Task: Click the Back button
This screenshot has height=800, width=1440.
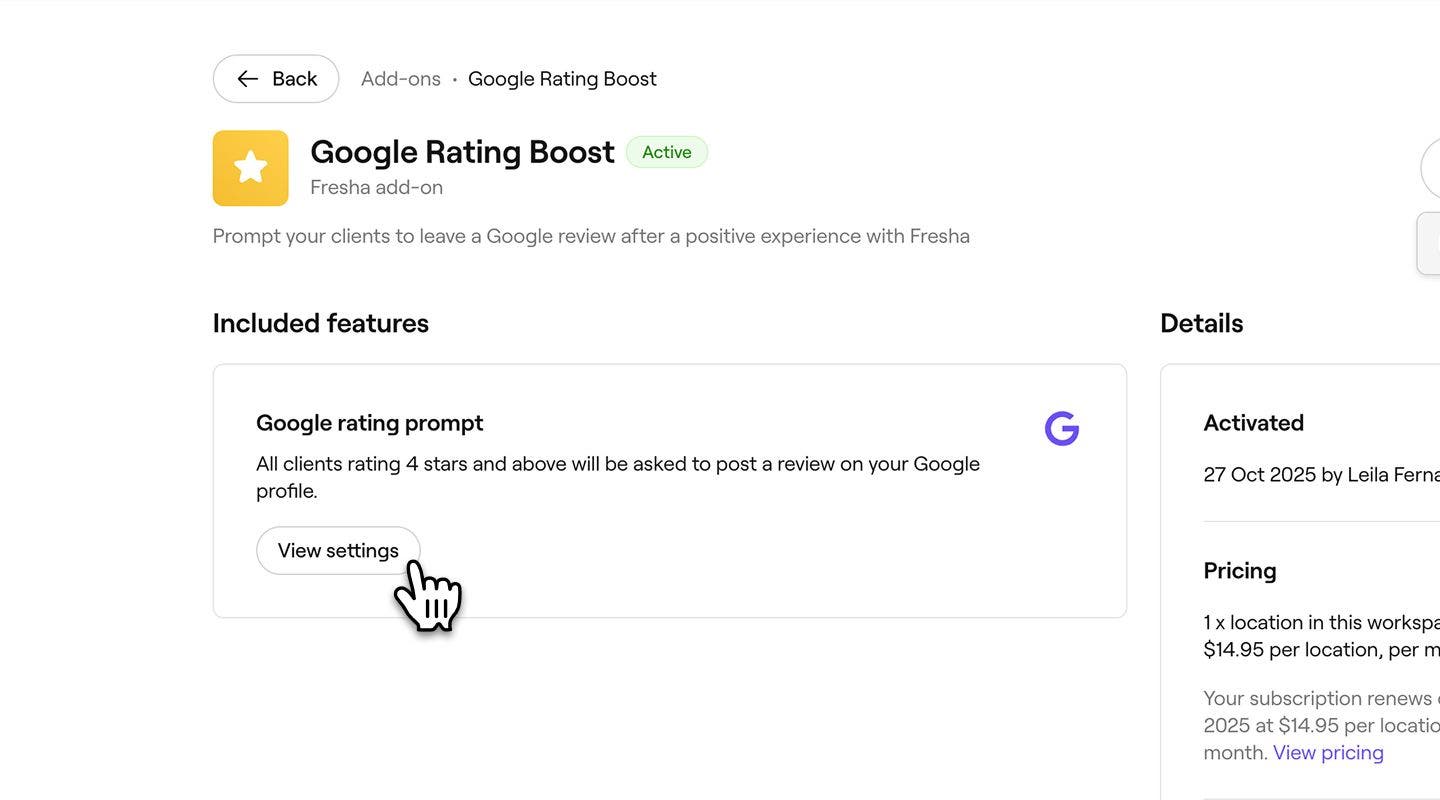Action: coord(276,79)
